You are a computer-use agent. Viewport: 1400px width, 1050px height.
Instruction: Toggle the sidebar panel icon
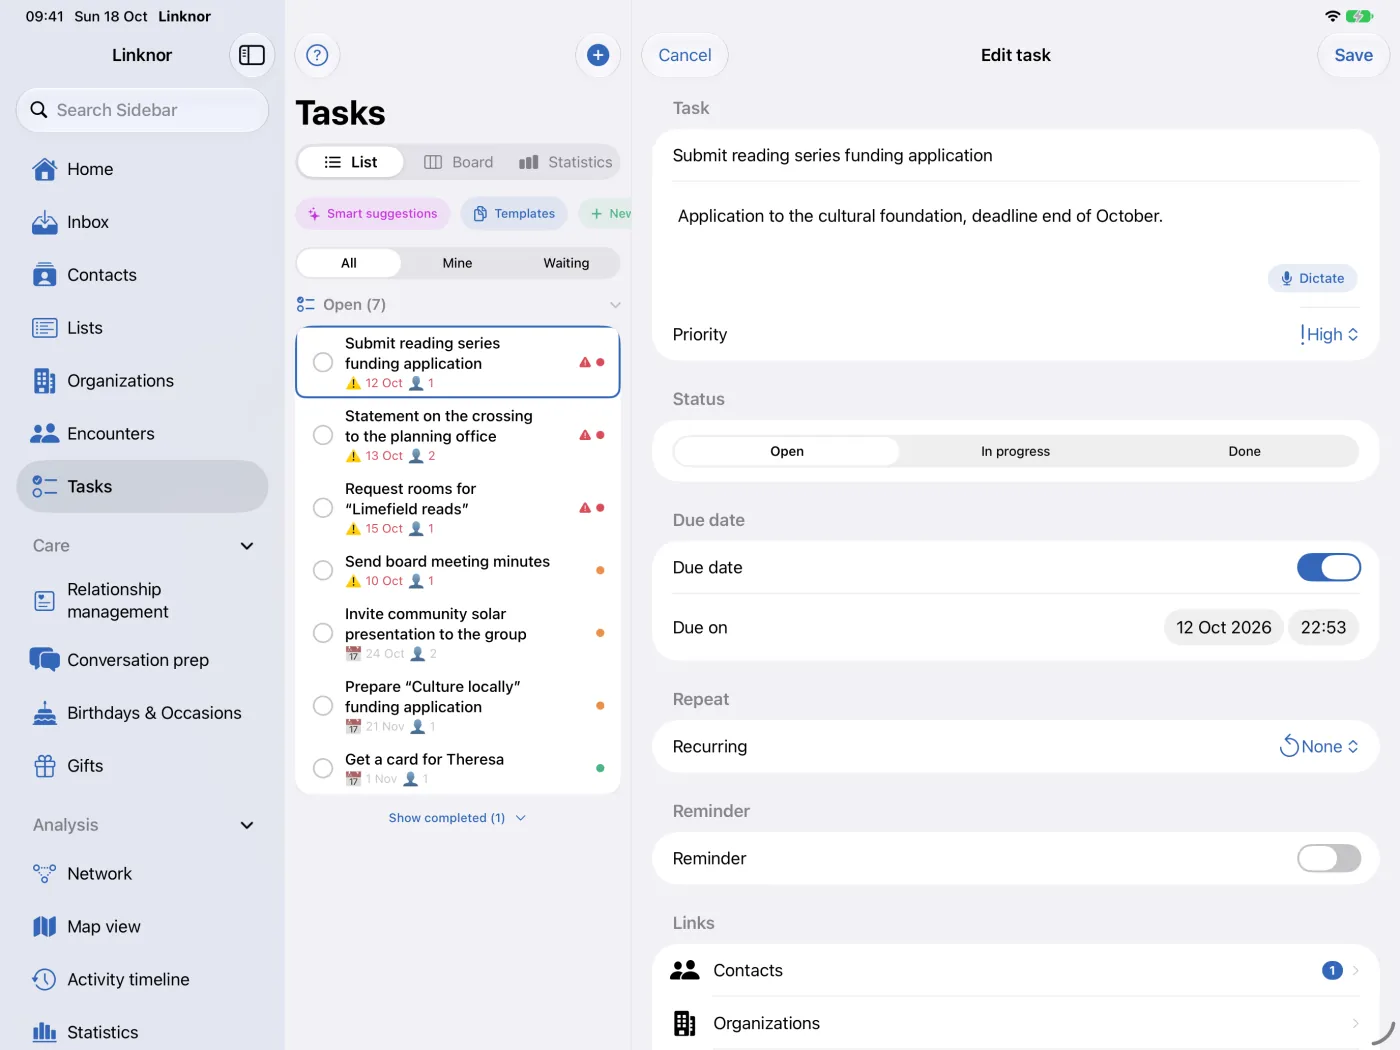coord(252,55)
